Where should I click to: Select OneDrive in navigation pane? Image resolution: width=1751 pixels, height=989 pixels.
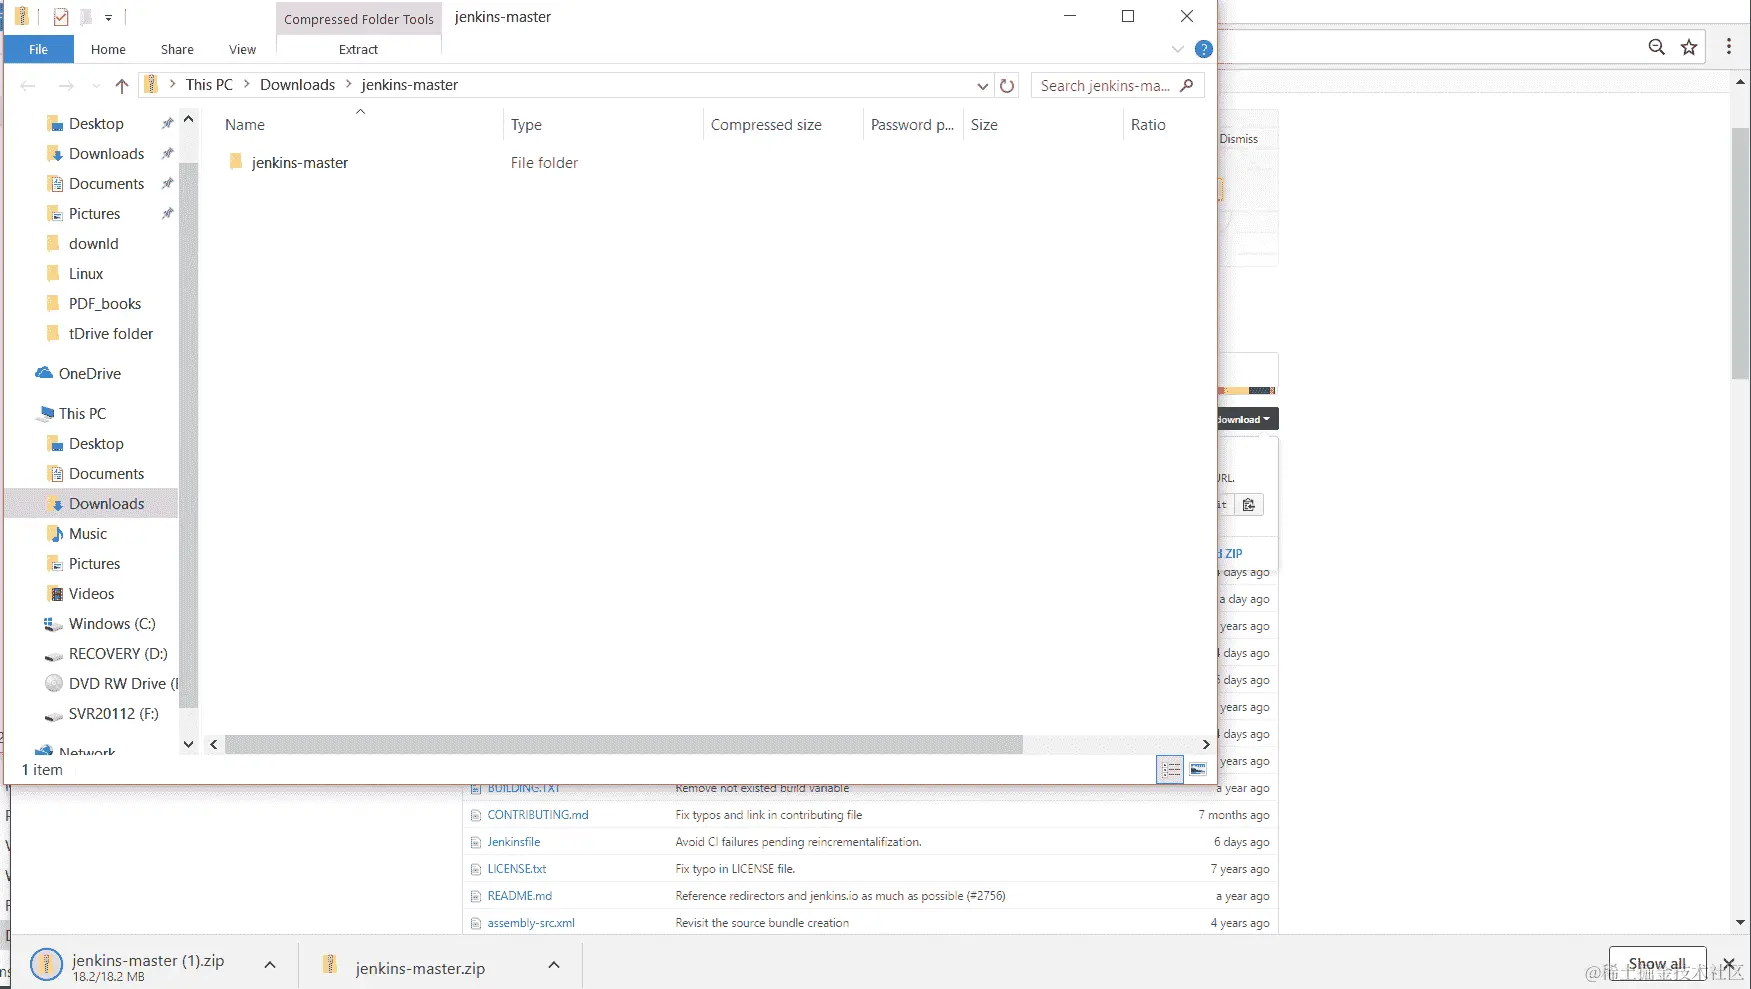point(89,374)
